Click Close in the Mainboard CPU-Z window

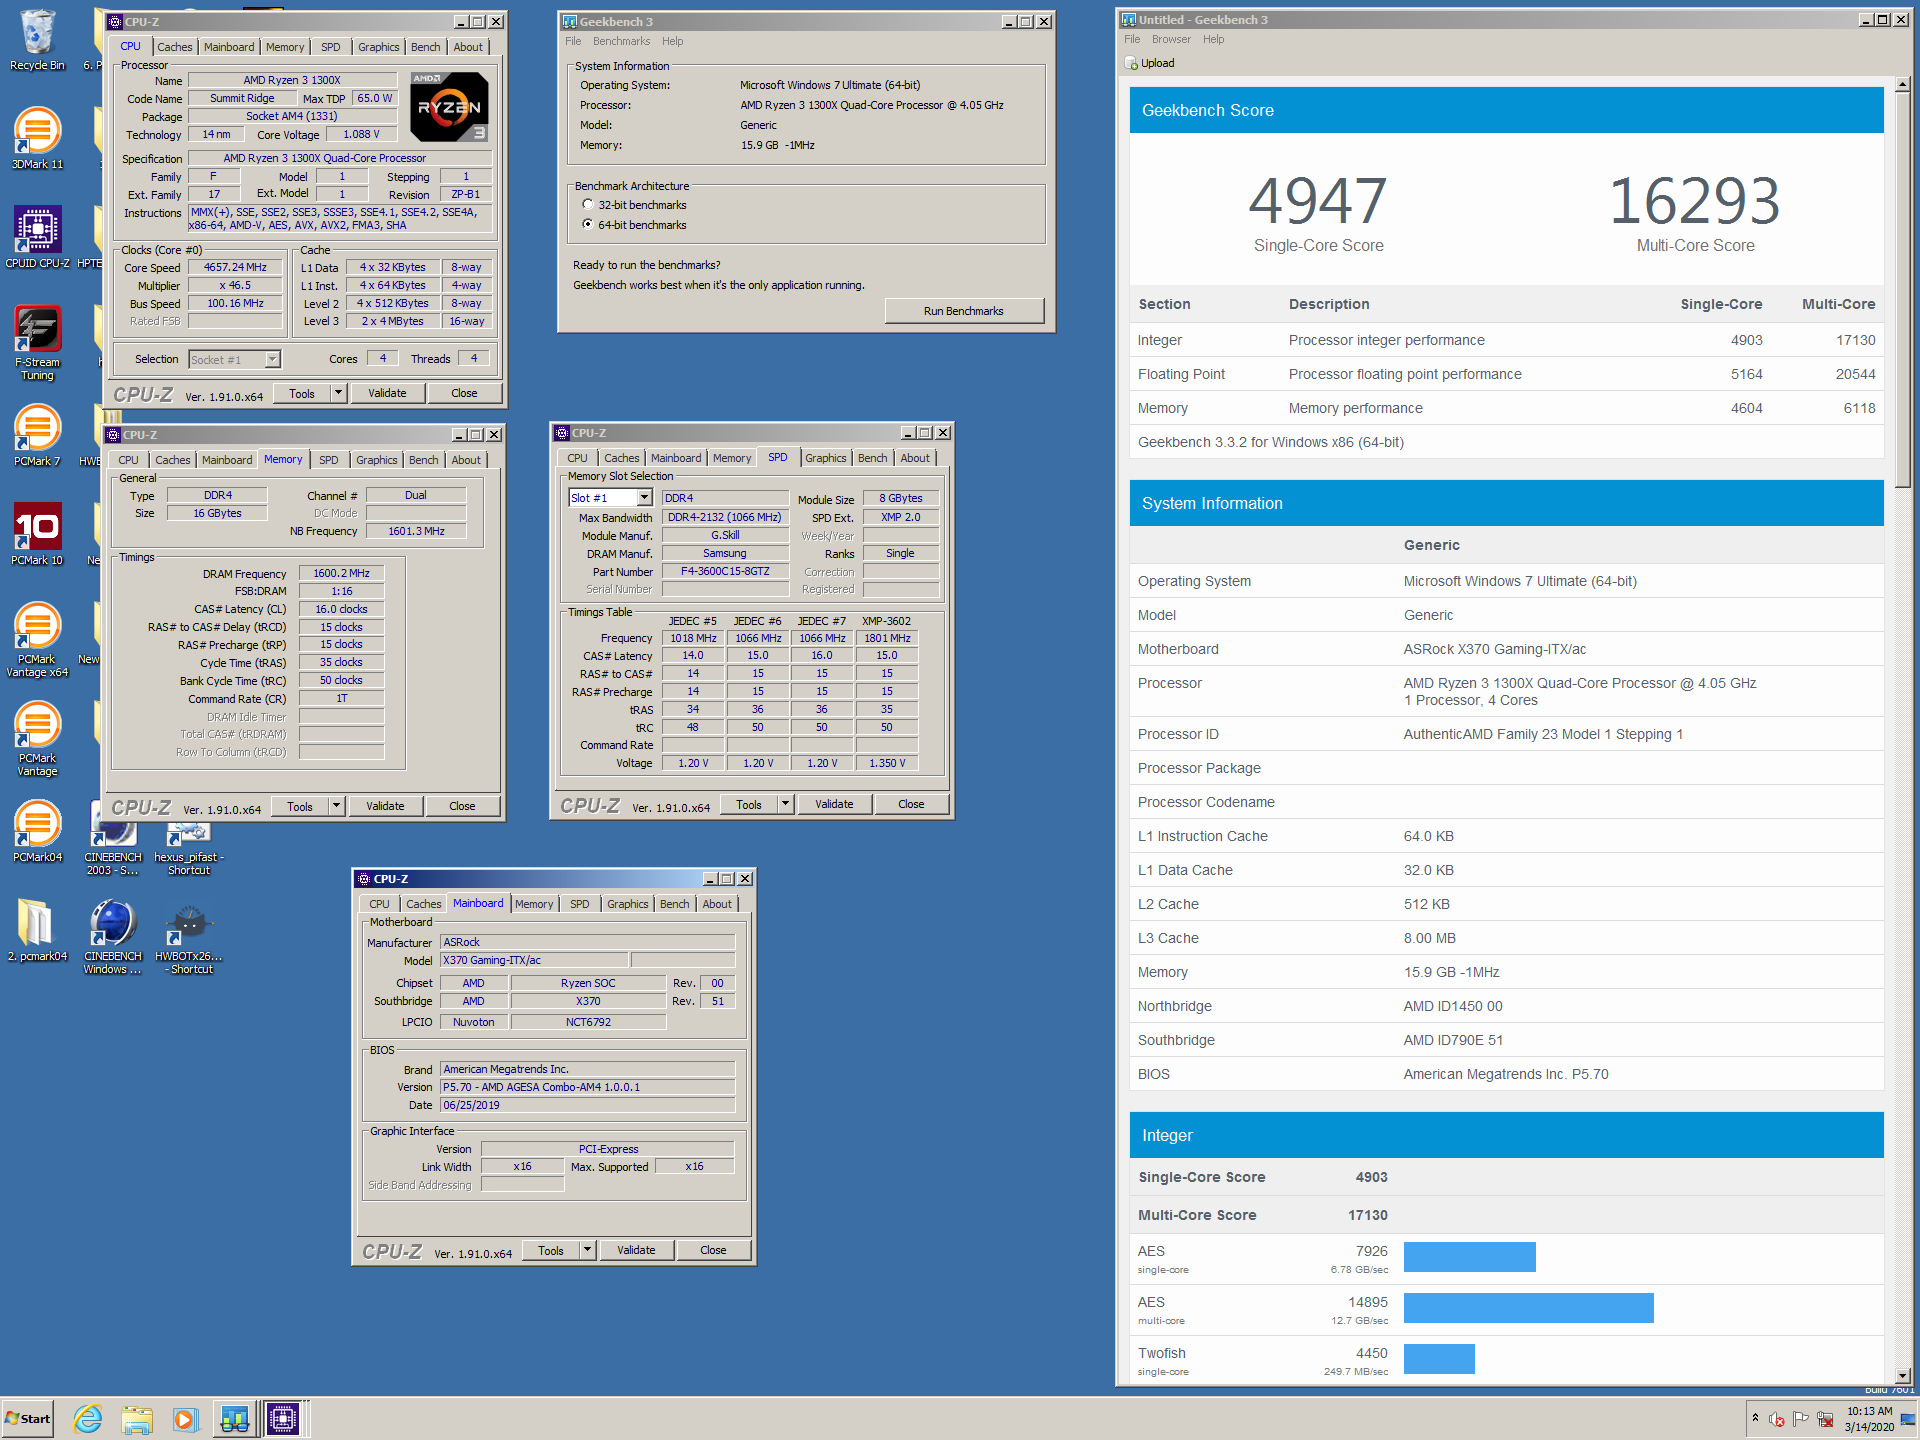[x=713, y=1250]
